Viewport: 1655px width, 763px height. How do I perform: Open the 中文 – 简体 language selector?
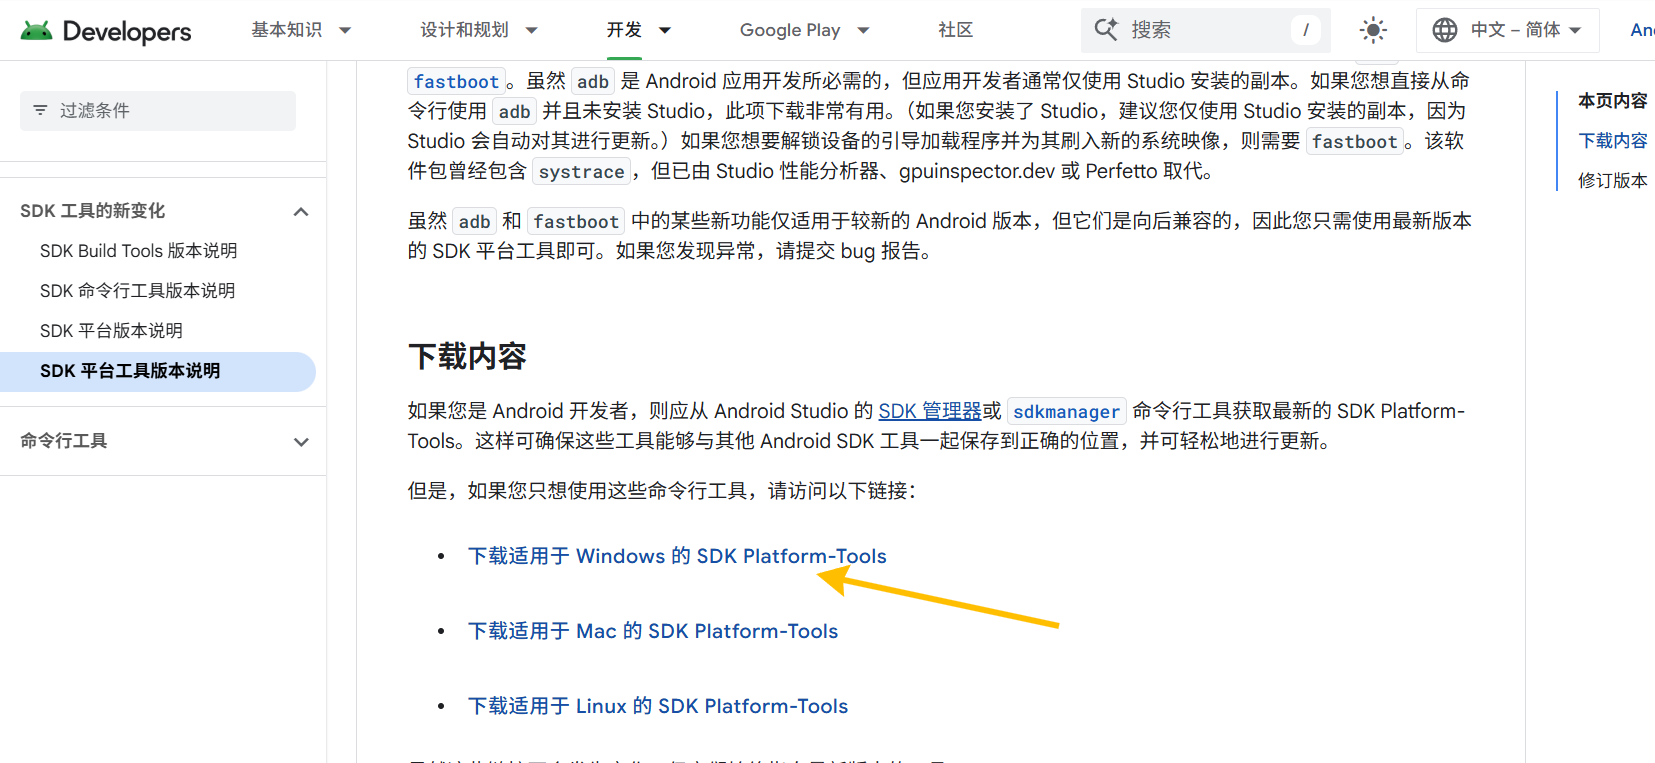coord(1515,30)
